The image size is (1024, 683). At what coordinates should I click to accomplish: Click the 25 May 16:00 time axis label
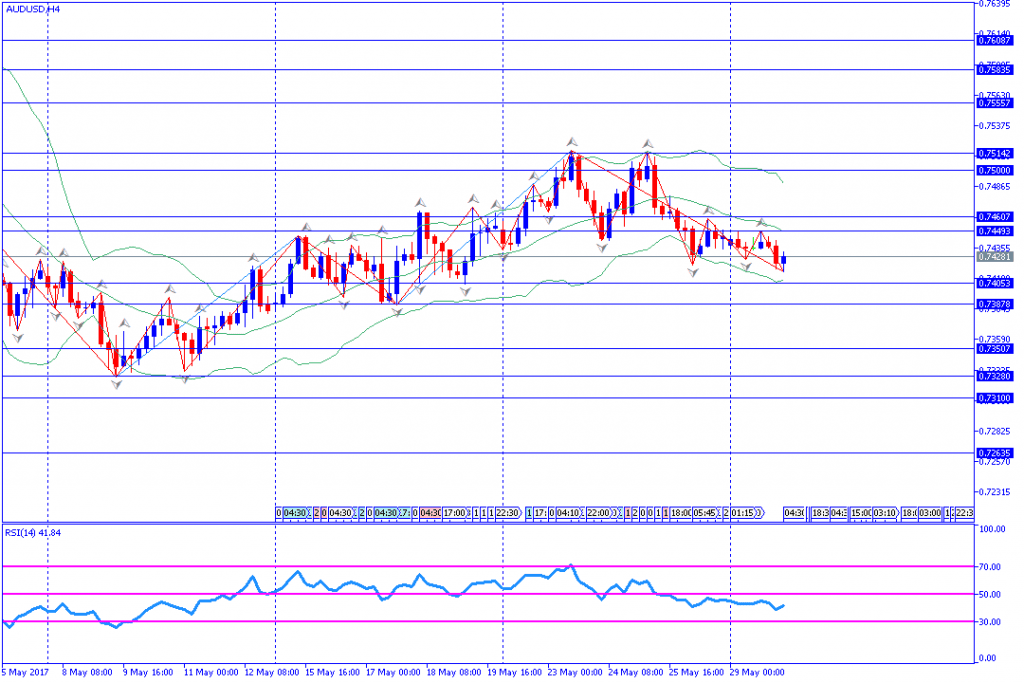click(x=697, y=673)
